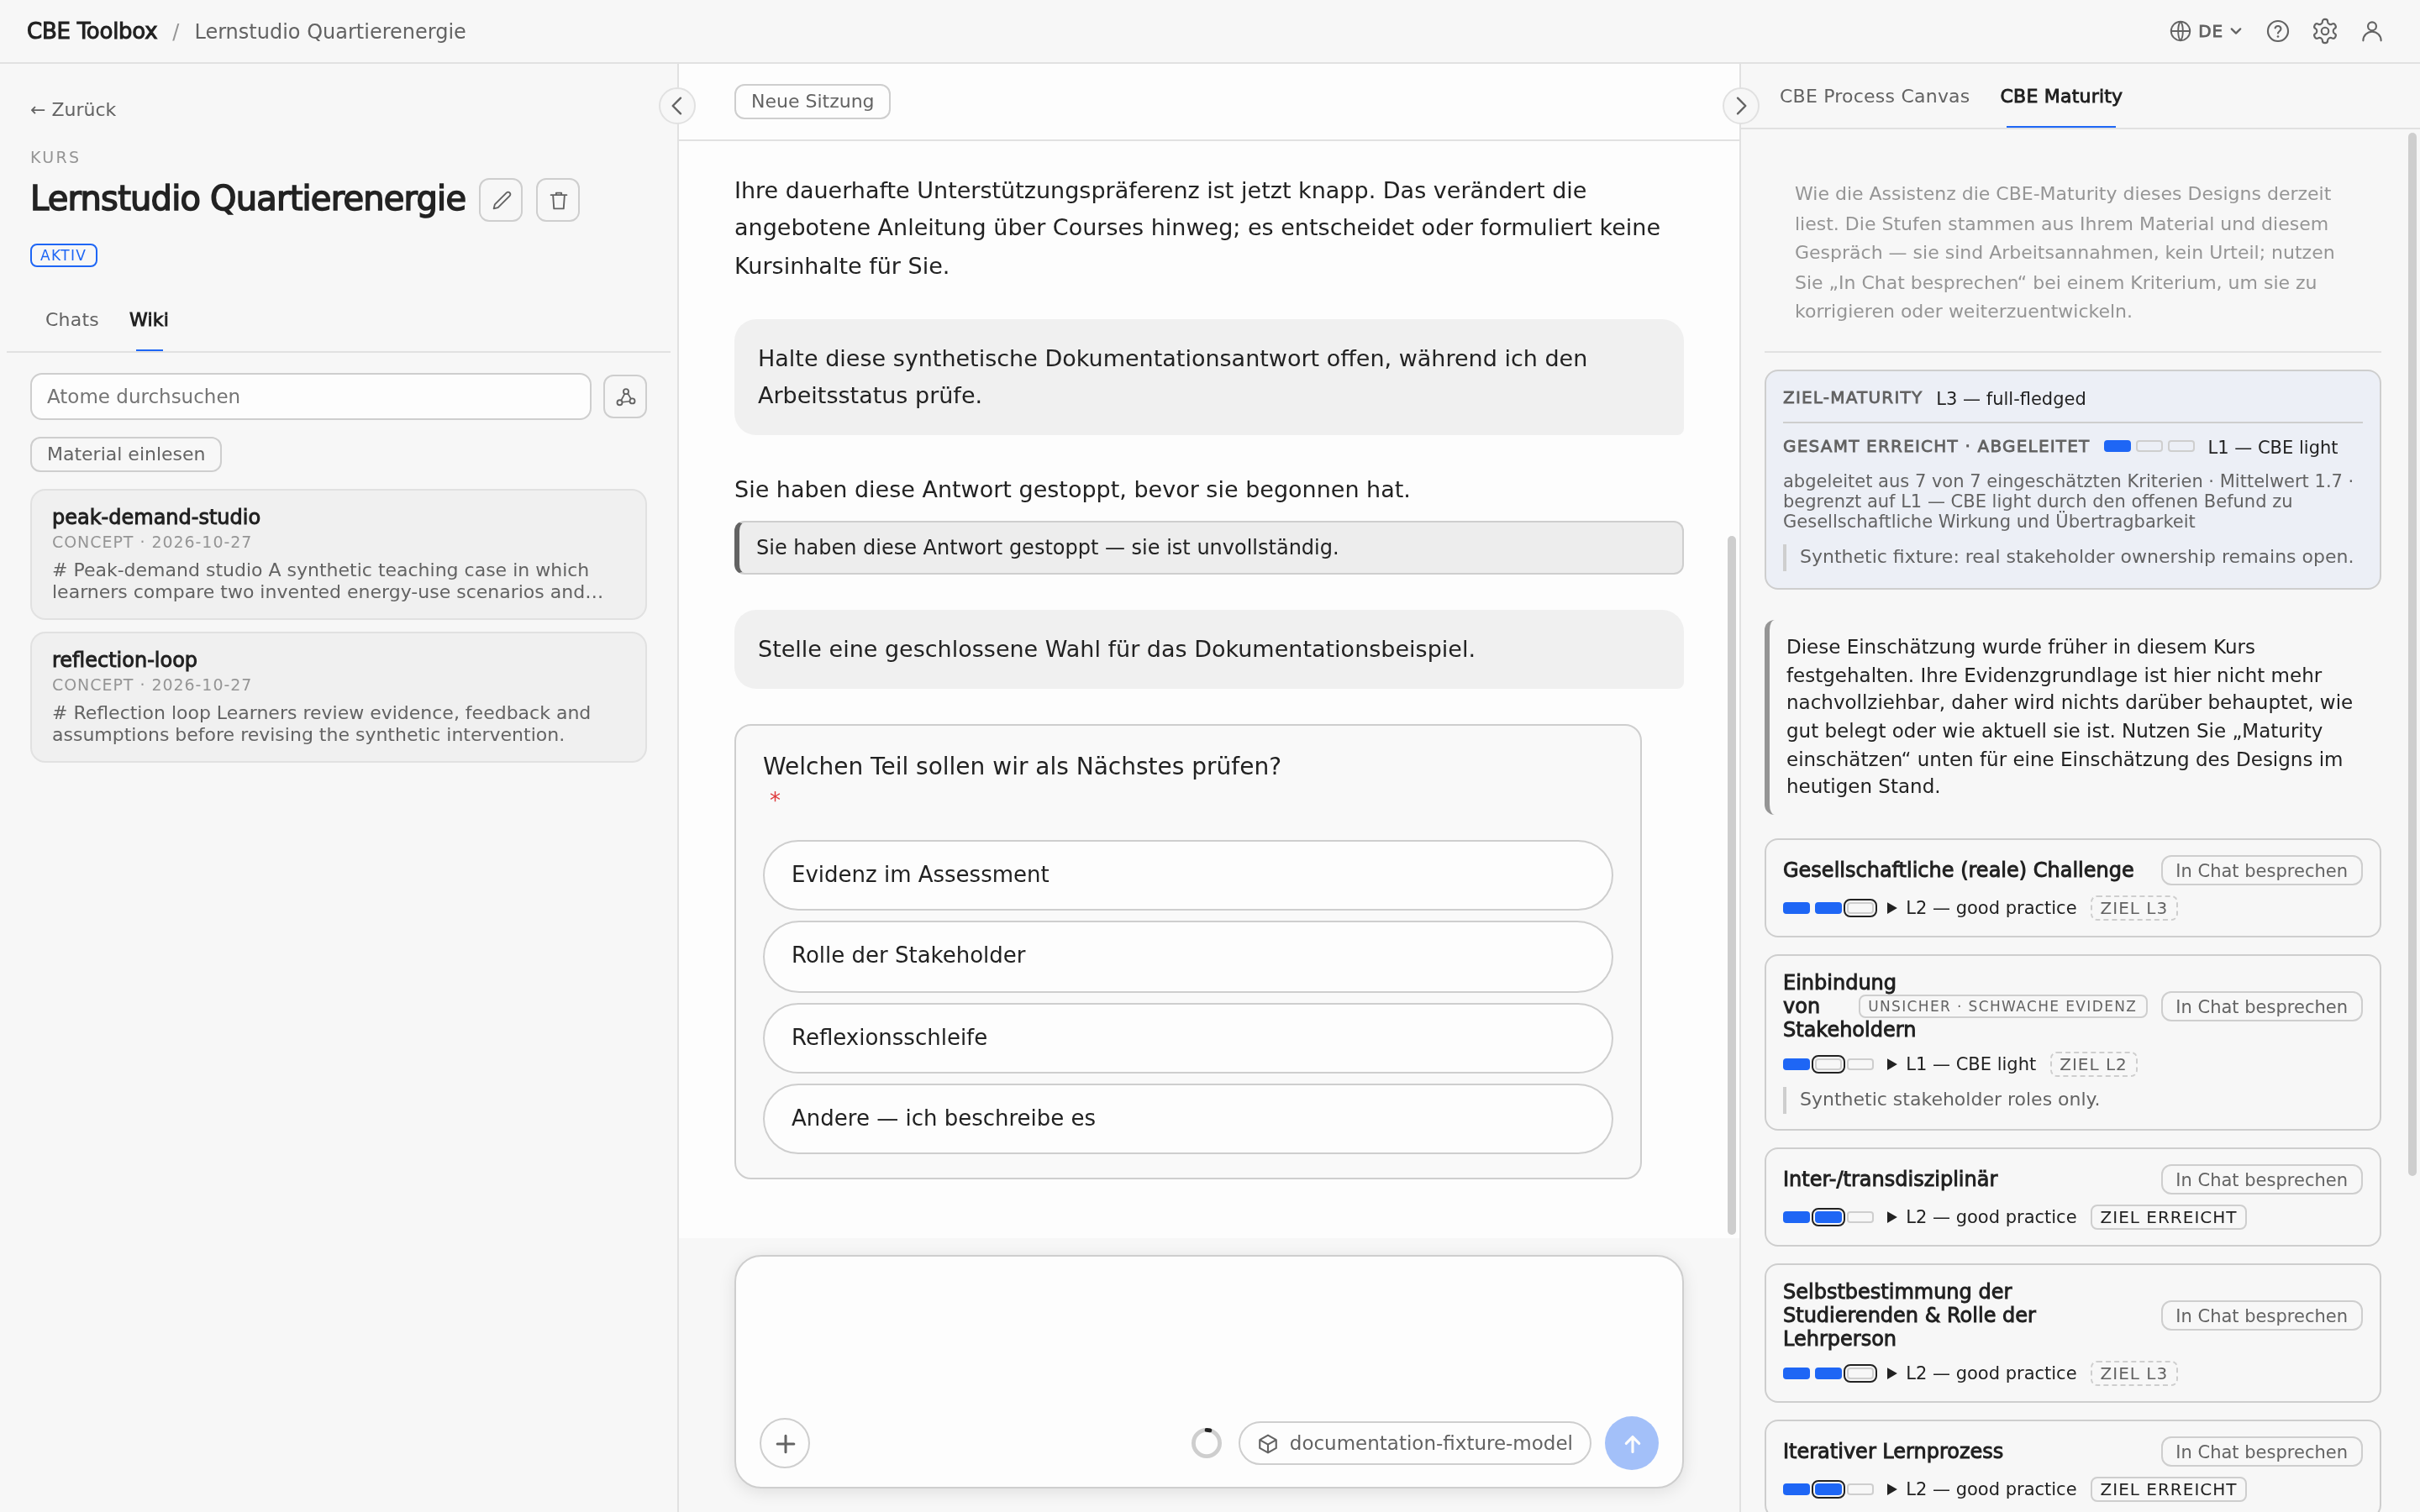Open the peak-demand-studio wiki card

pos(338,554)
